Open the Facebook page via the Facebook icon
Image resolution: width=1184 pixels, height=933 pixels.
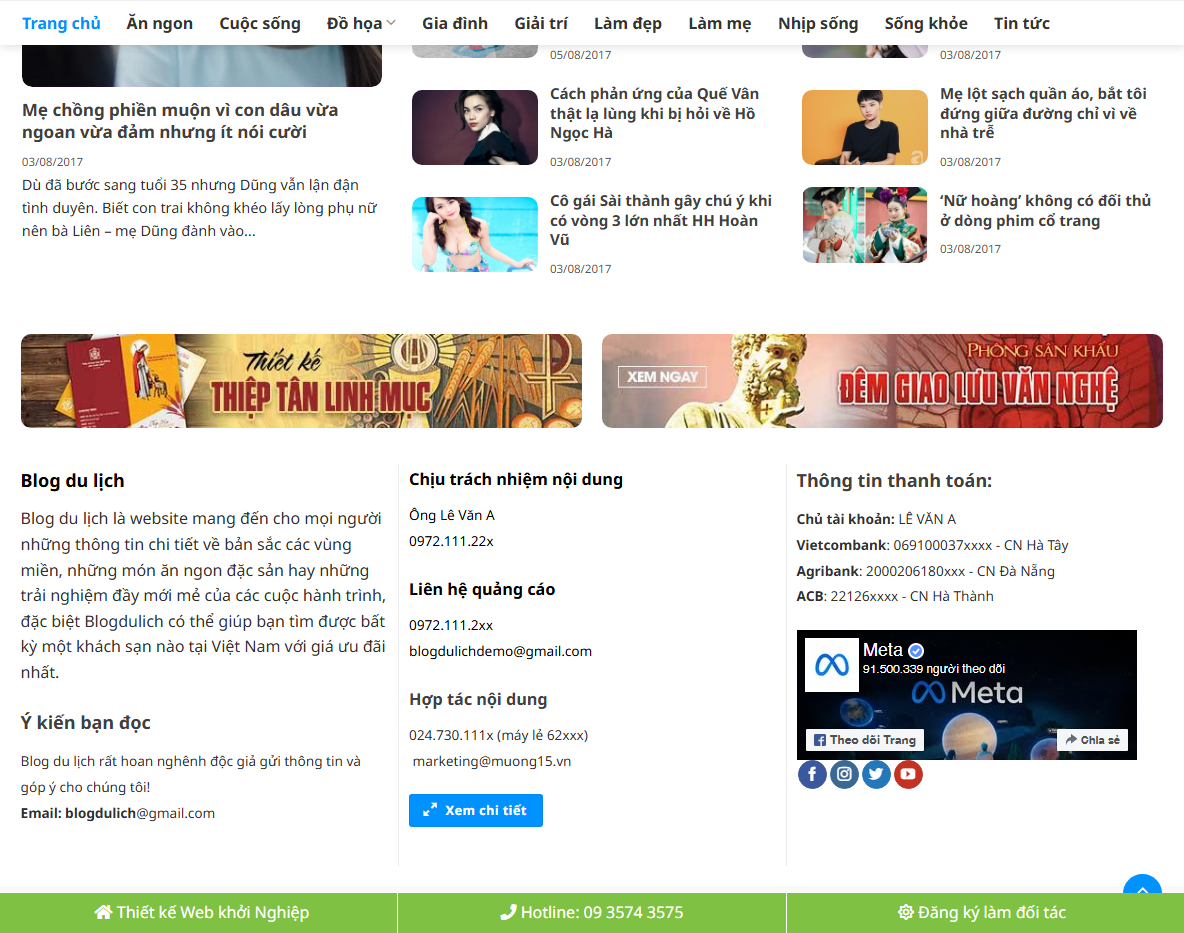tap(812, 773)
